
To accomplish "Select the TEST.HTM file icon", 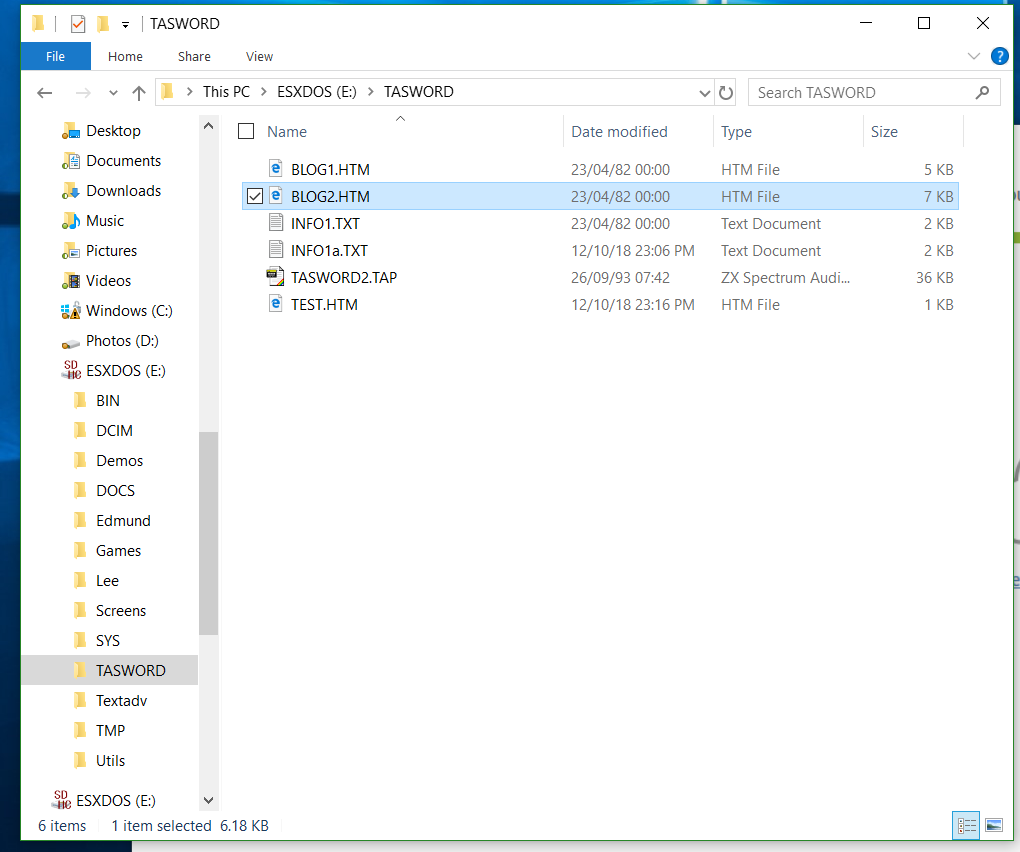I will (x=276, y=303).
